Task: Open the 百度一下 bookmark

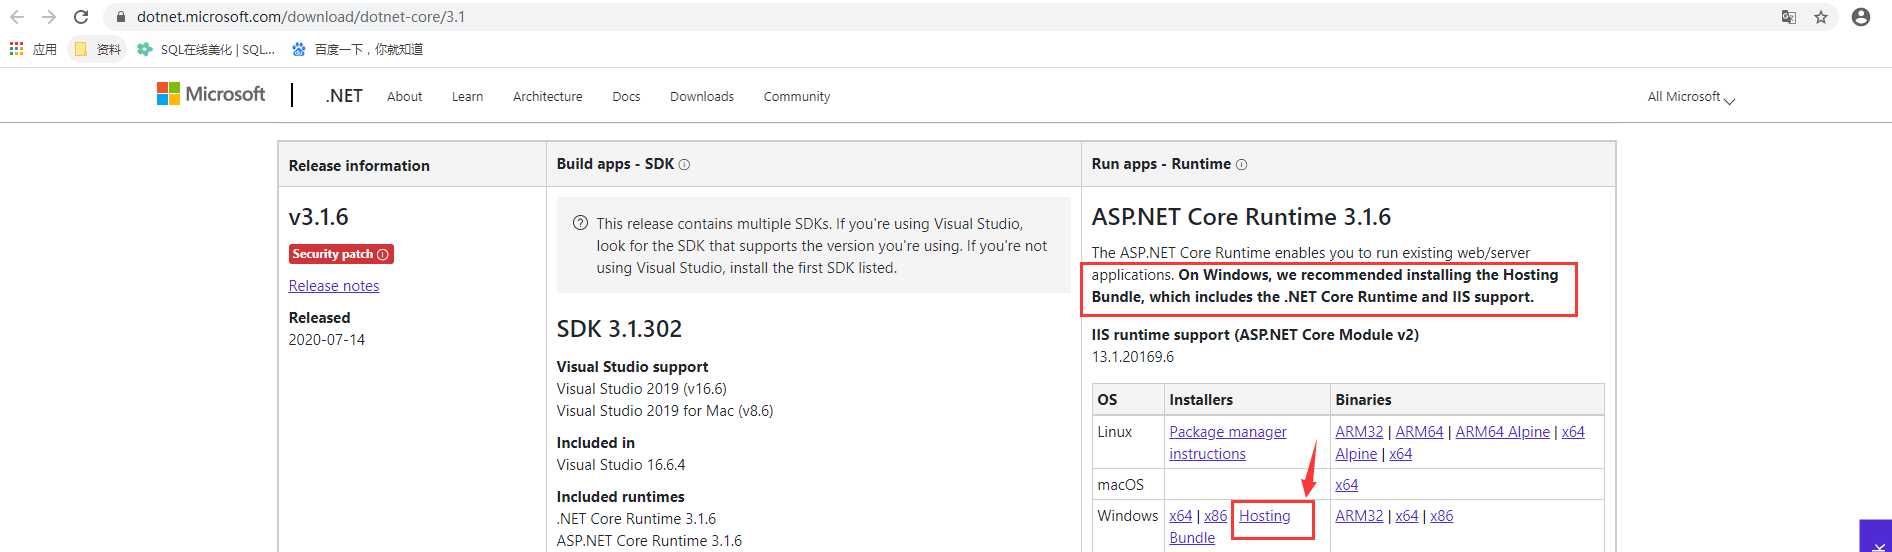Action: (x=357, y=49)
